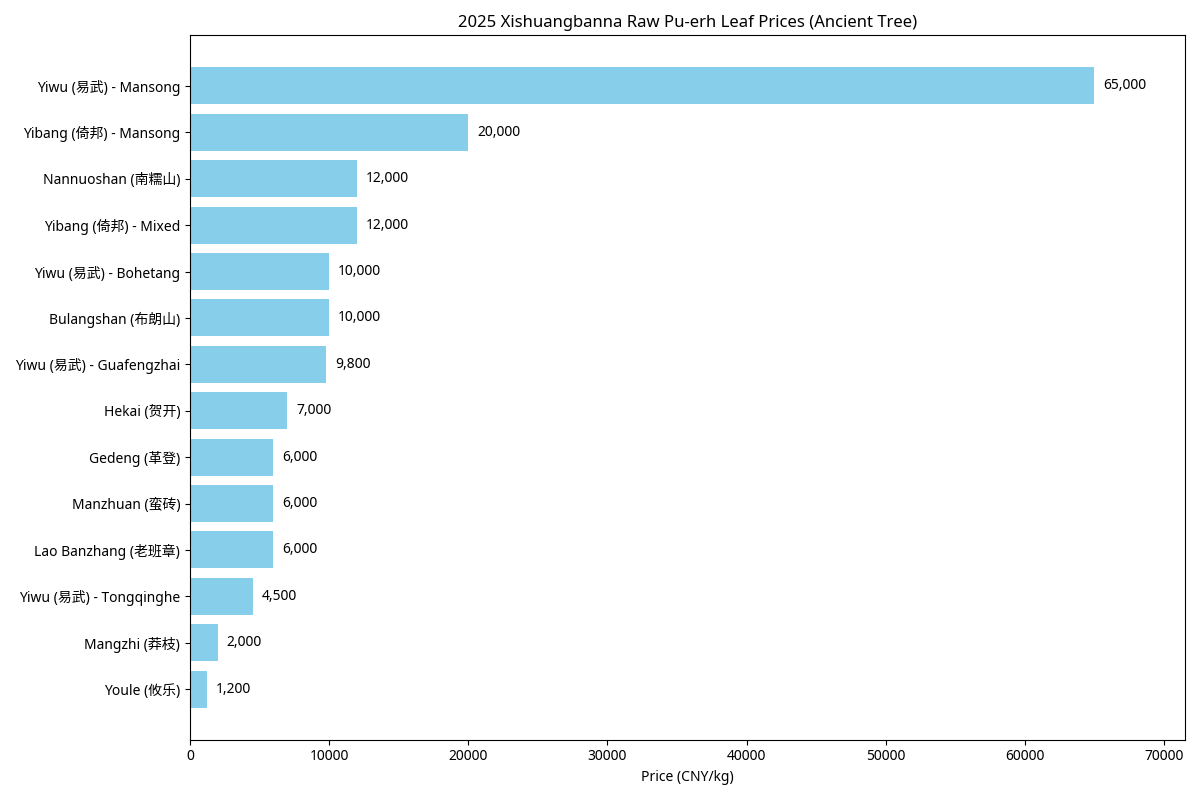Click the Mangzhi bar
1200x800 pixels.
tap(204, 642)
